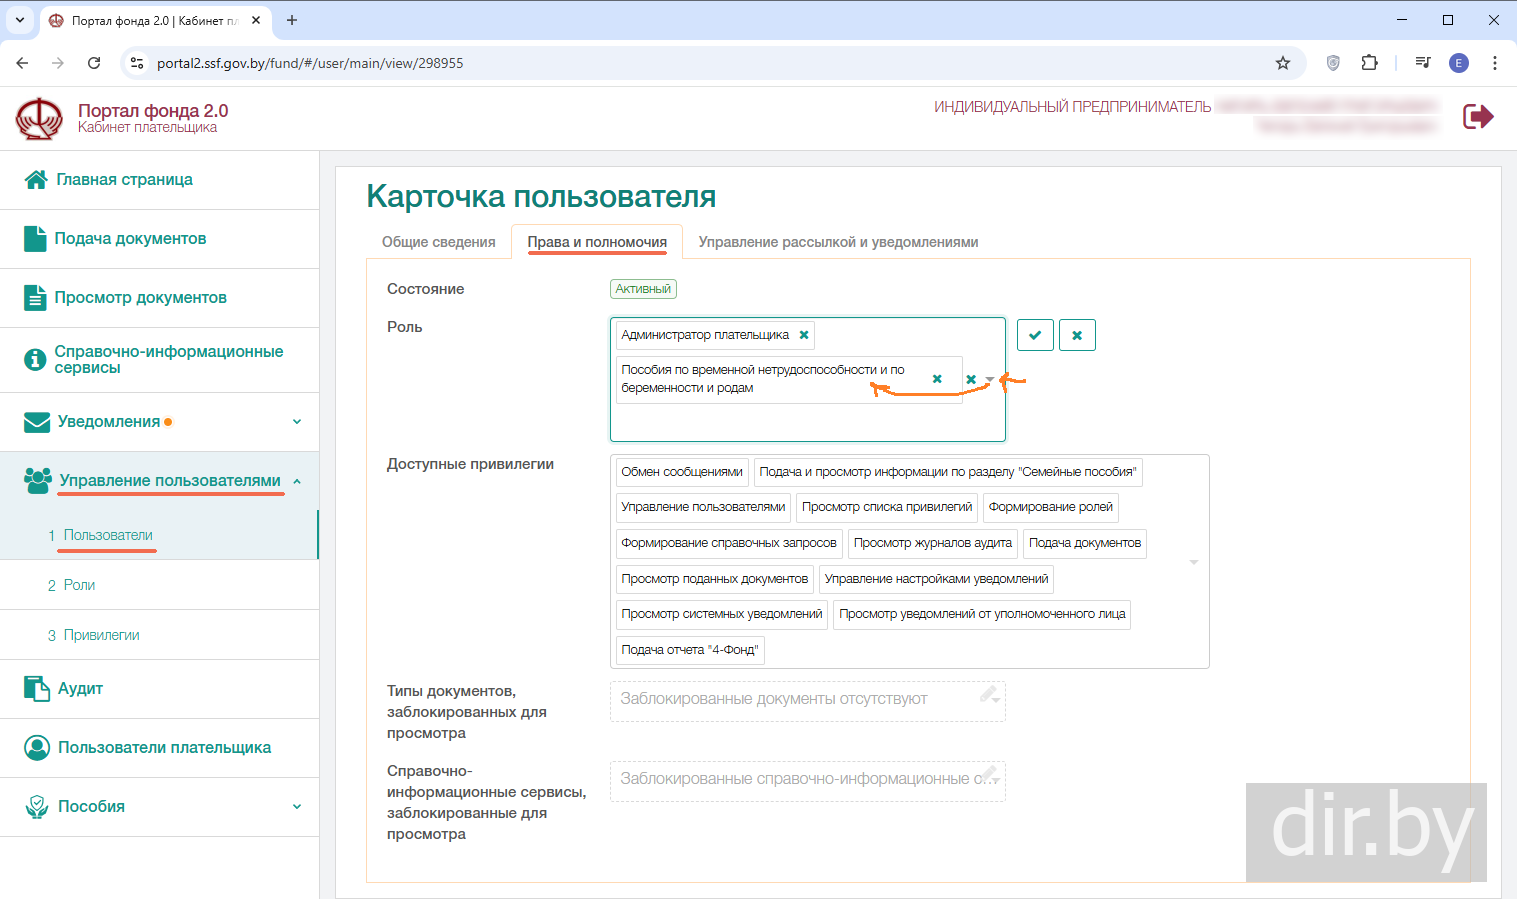The height and width of the screenshot is (899, 1517).
Task: Click the file icon beside Подача документов
Action: click(35, 239)
